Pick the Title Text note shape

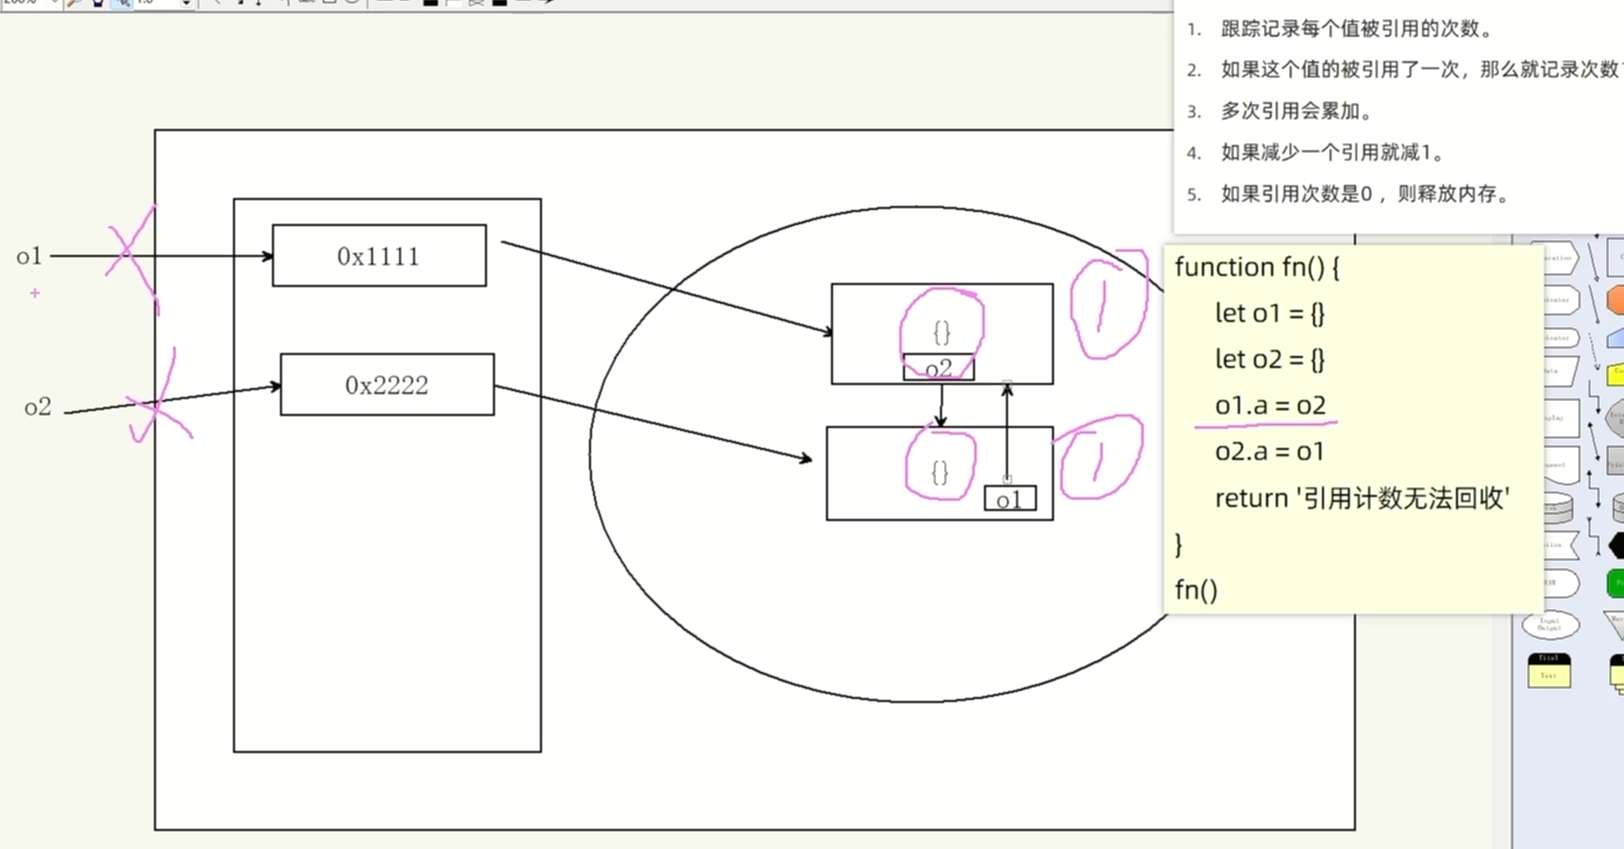[x=1550, y=670]
